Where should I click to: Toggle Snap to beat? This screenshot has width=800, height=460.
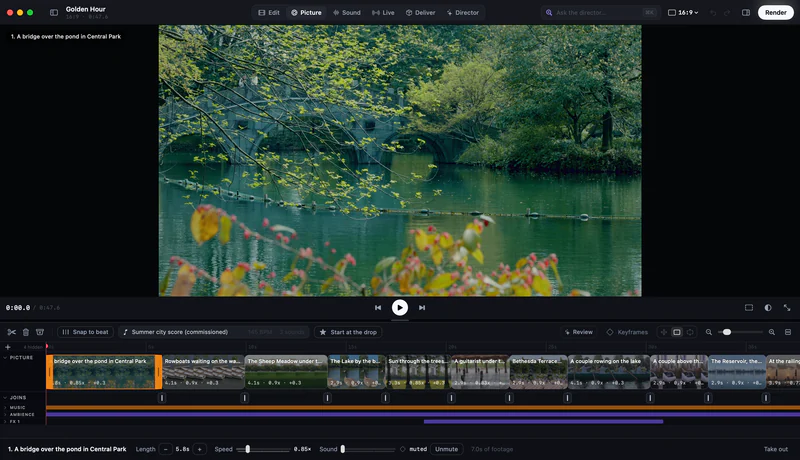pos(85,332)
